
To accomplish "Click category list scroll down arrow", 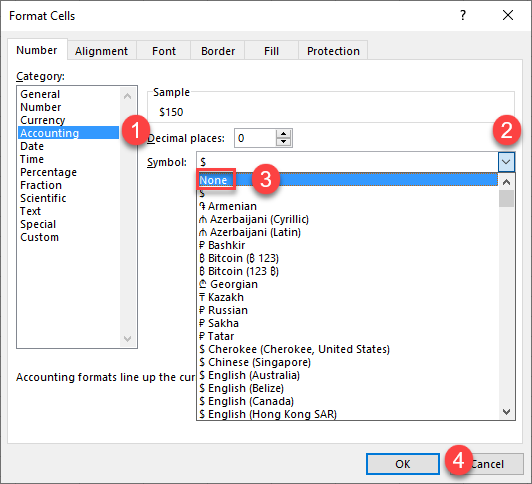I will point(128,338).
